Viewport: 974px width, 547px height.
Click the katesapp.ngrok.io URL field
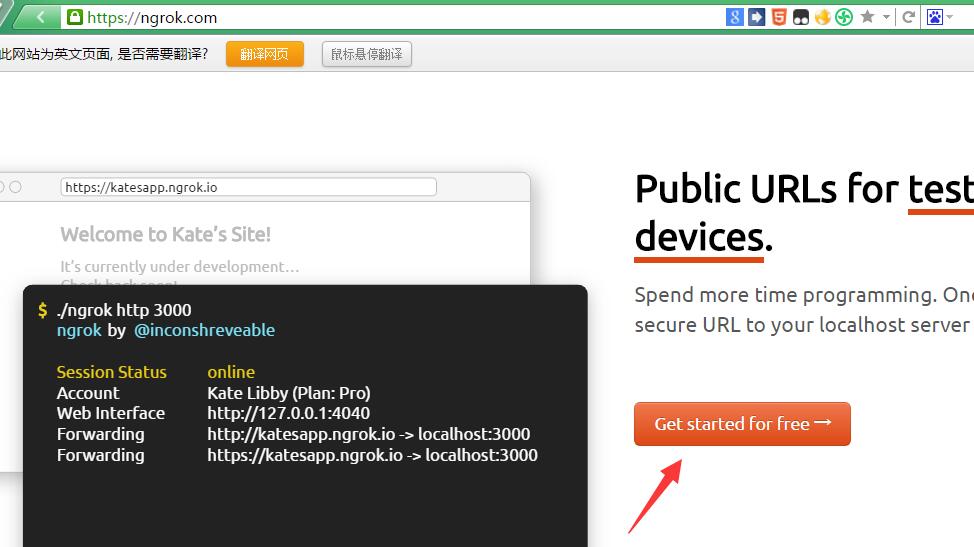[x=248, y=187]
